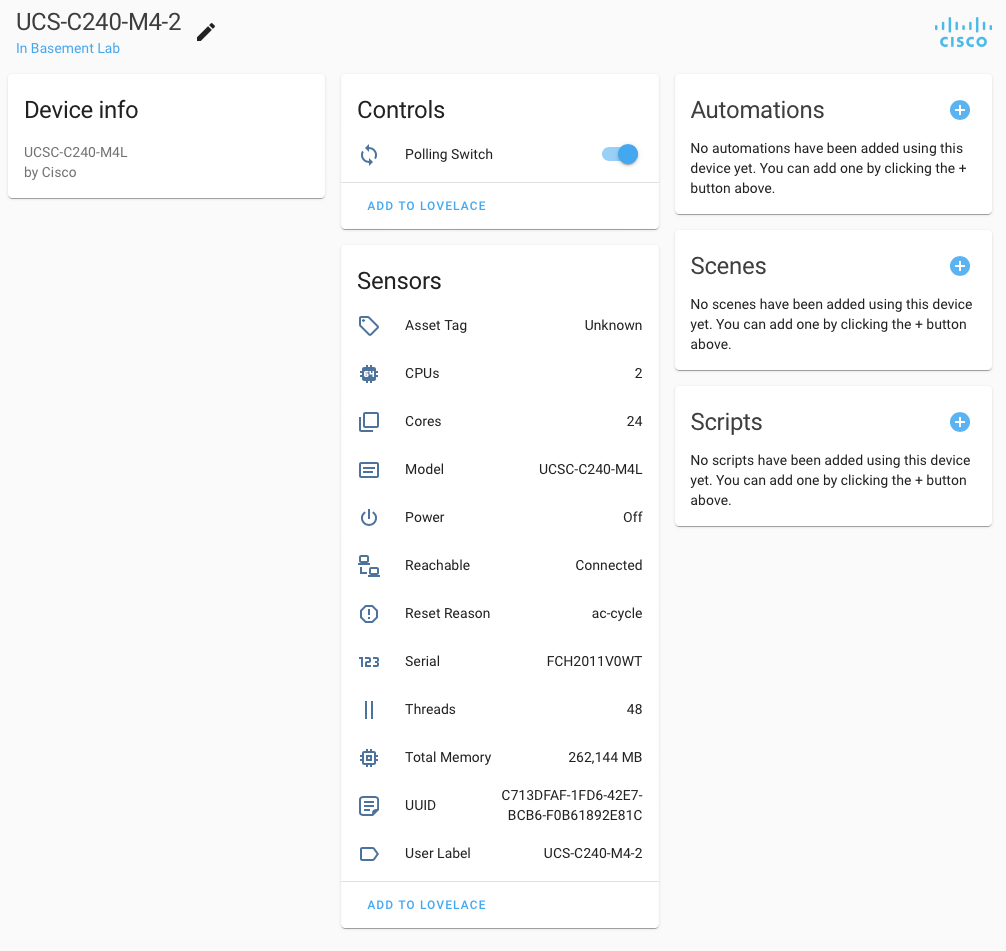Open the UUID sensor label
The width and height of the screenshot is (1006, 951).
420,805
